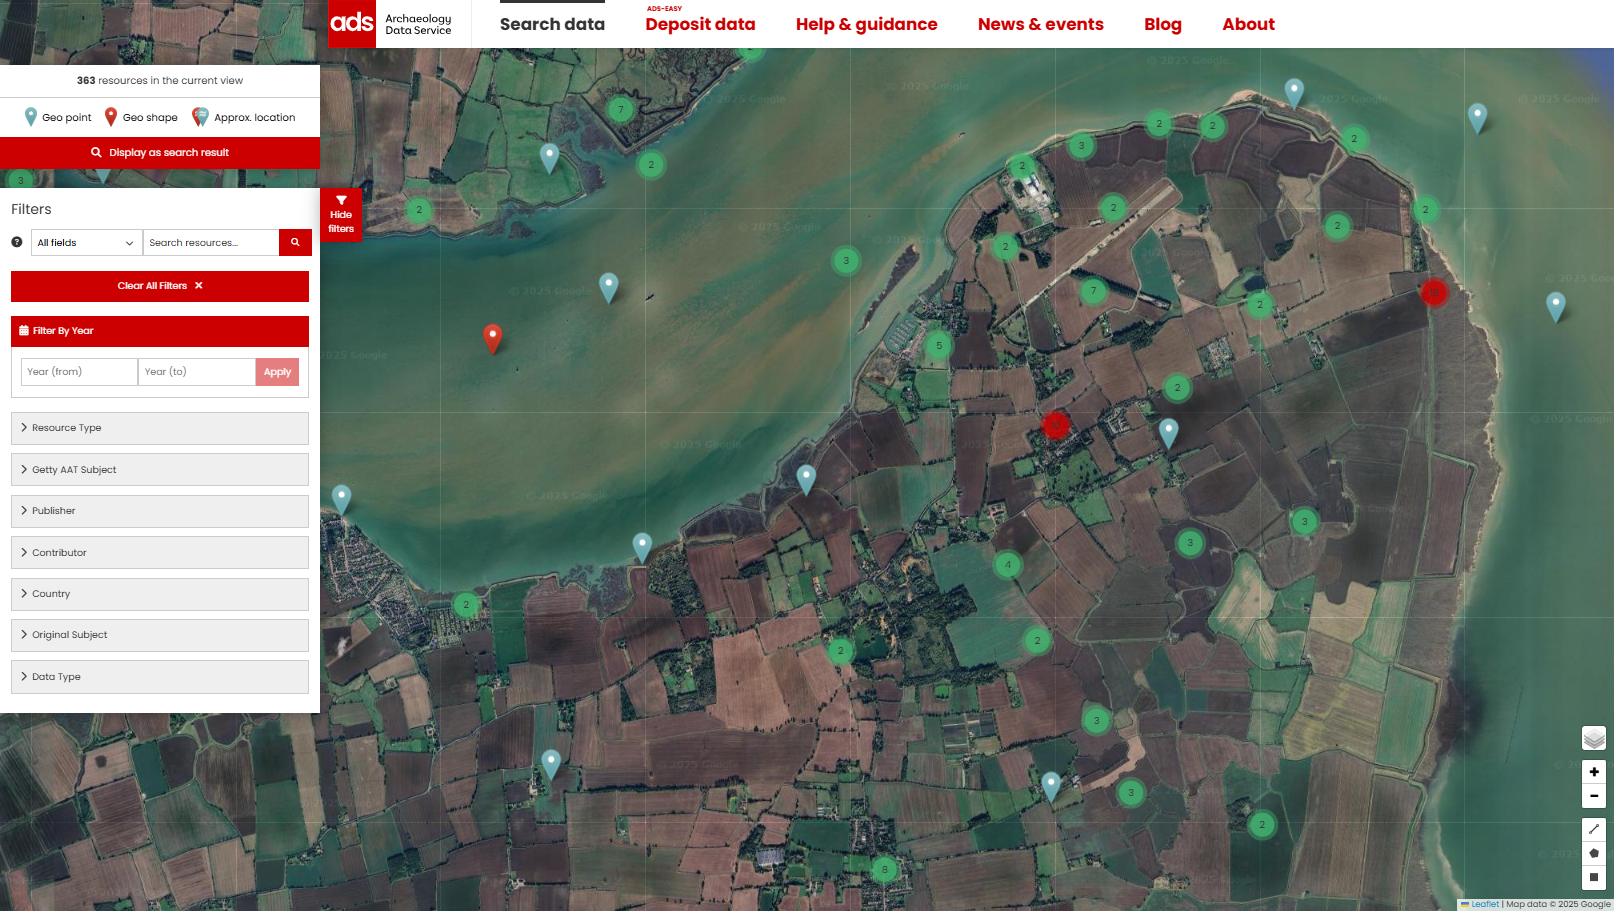The width and height of the screenshot is (1614, 911).
Task: Click the red geo shape marker in water
Action: click(x=492, y=336)
